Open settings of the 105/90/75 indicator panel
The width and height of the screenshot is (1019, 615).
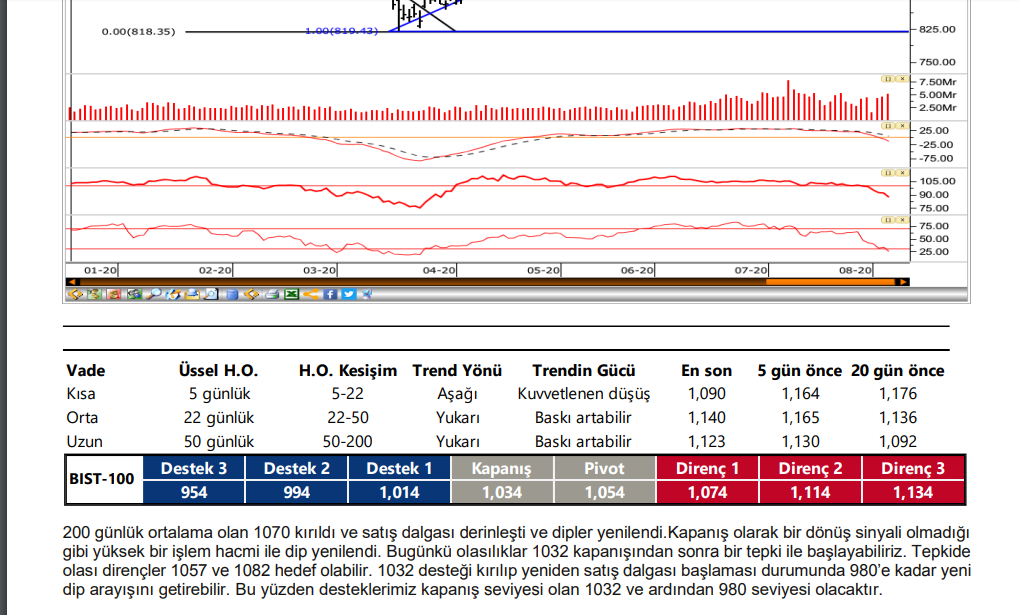pos(887,173)
